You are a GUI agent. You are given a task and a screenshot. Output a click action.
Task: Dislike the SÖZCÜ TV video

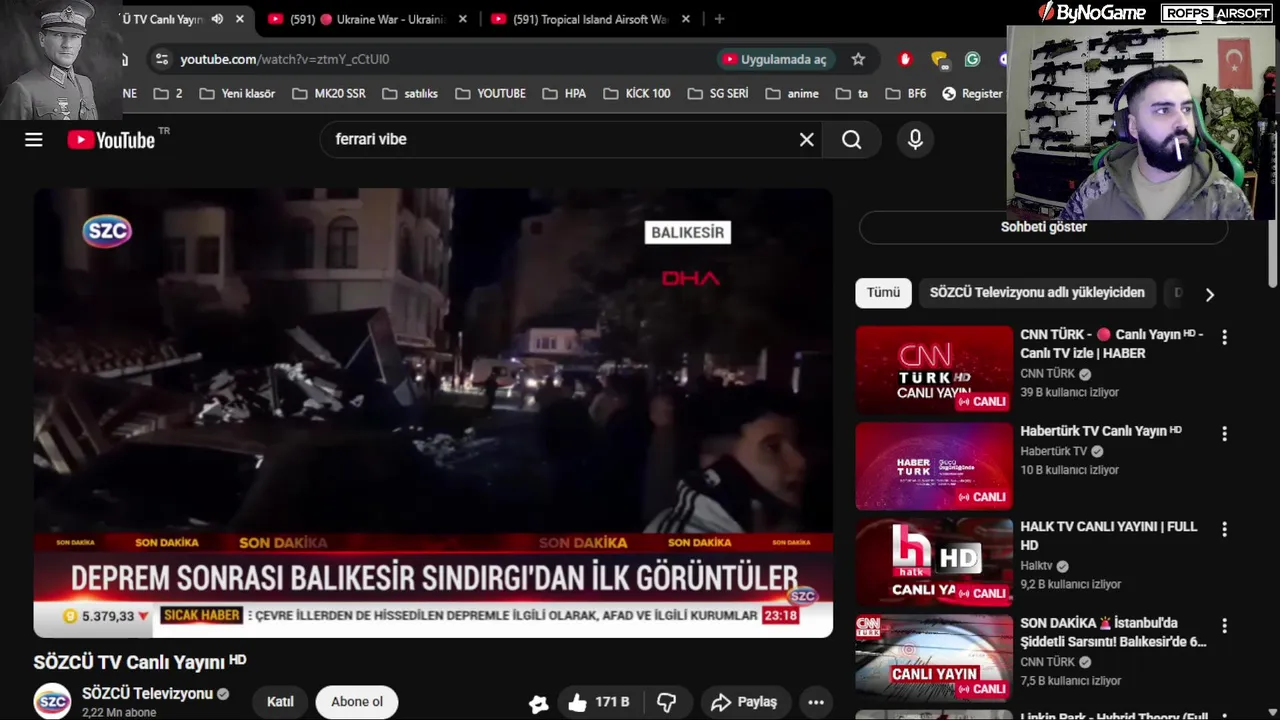(666, 702)
